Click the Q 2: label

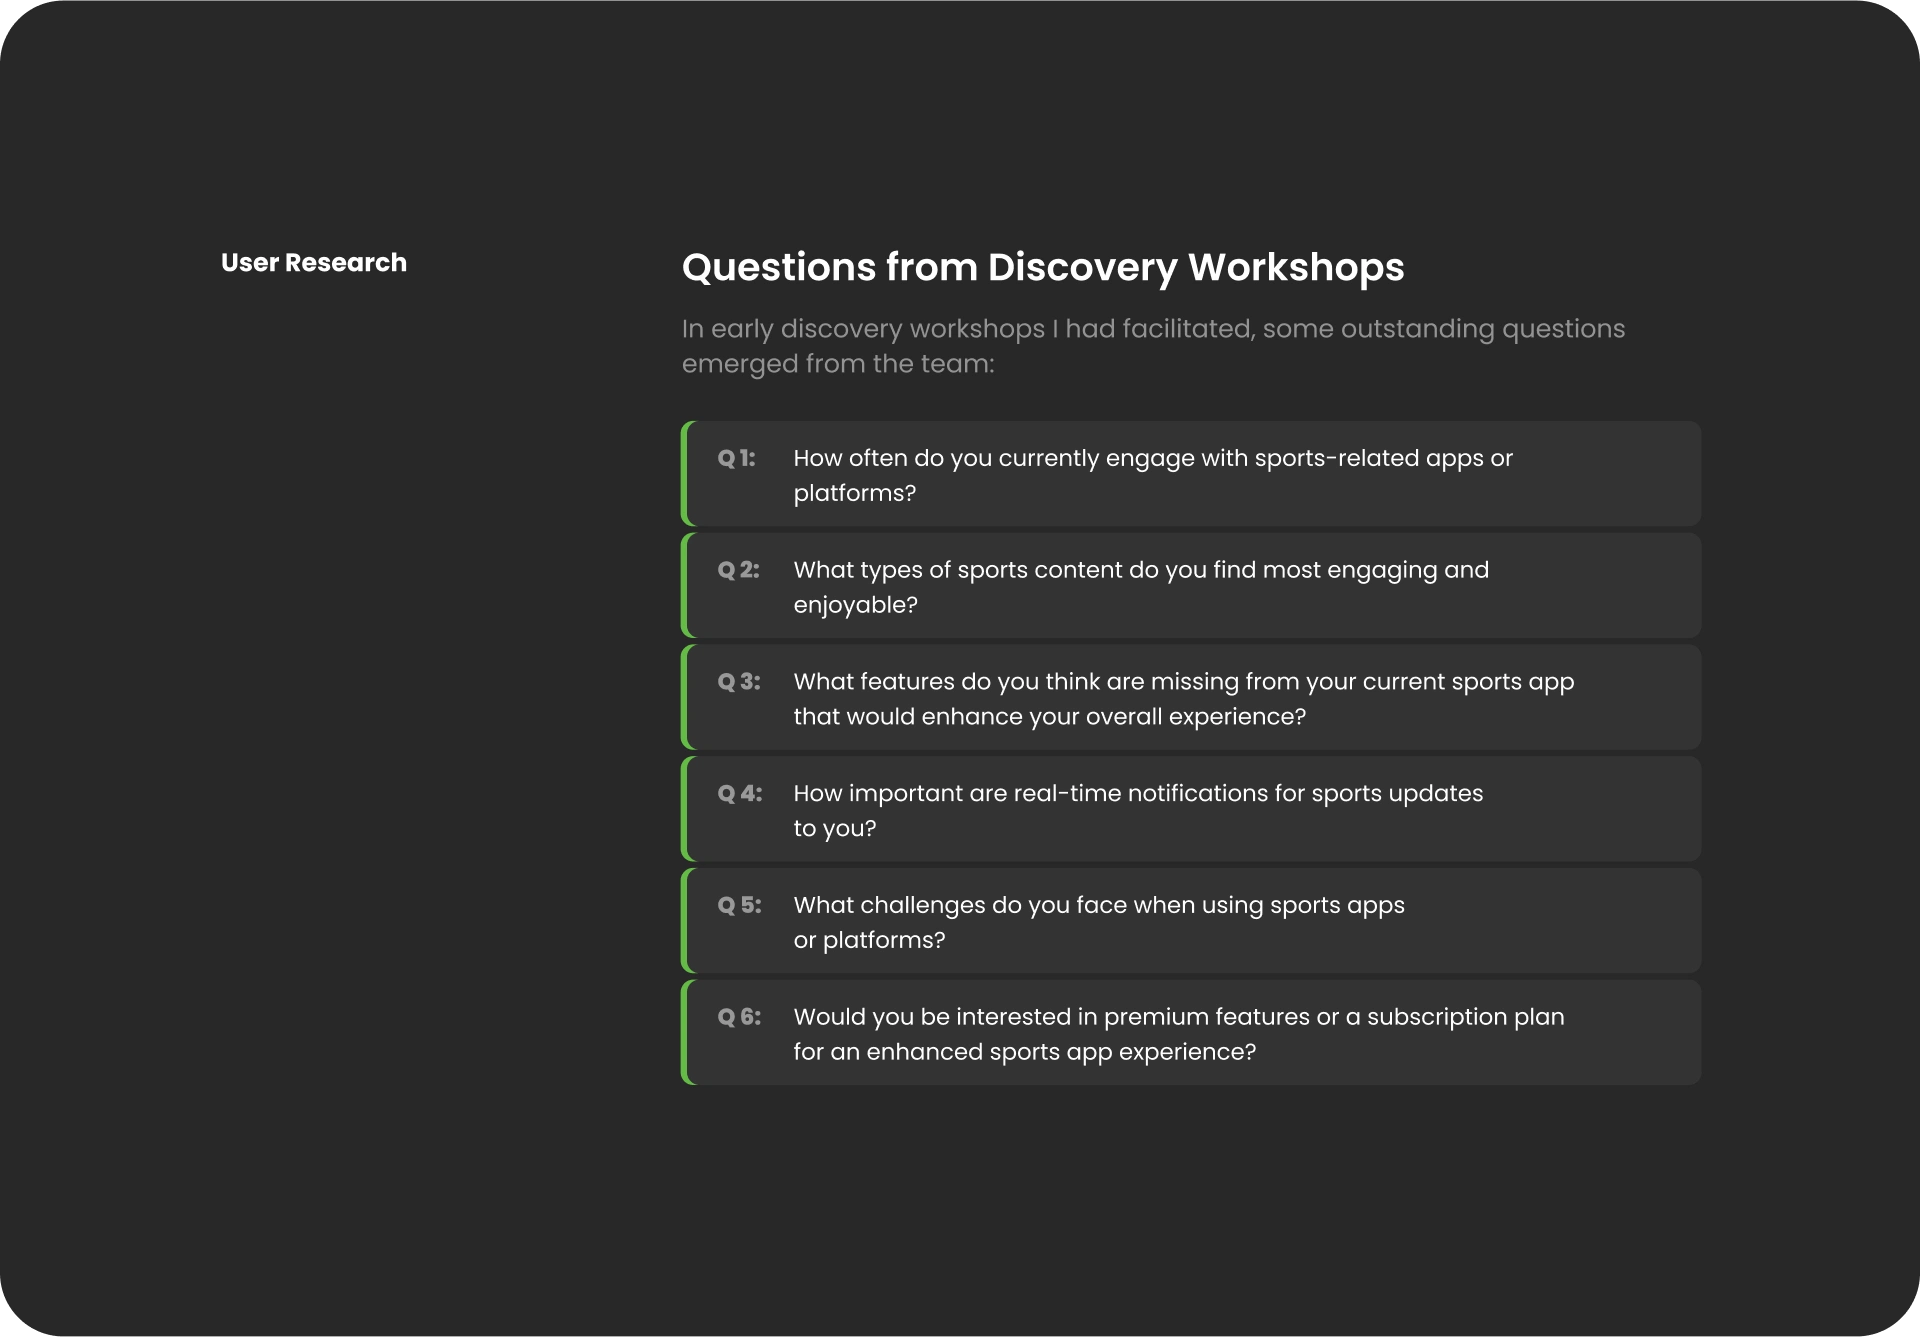click(738, 570)
